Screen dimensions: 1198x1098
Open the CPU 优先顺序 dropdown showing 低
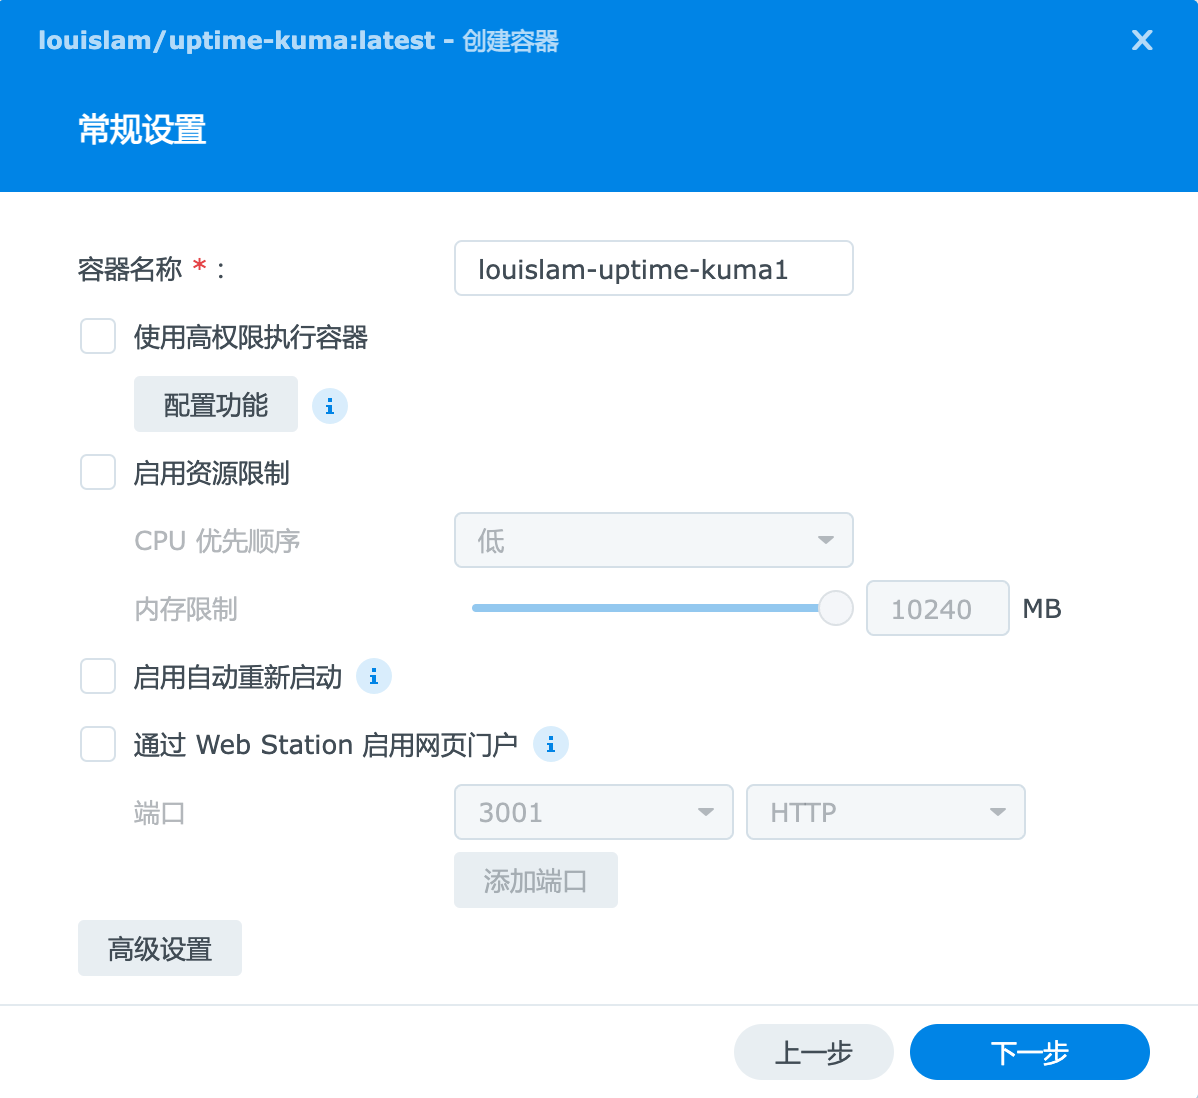click(654, 540)
